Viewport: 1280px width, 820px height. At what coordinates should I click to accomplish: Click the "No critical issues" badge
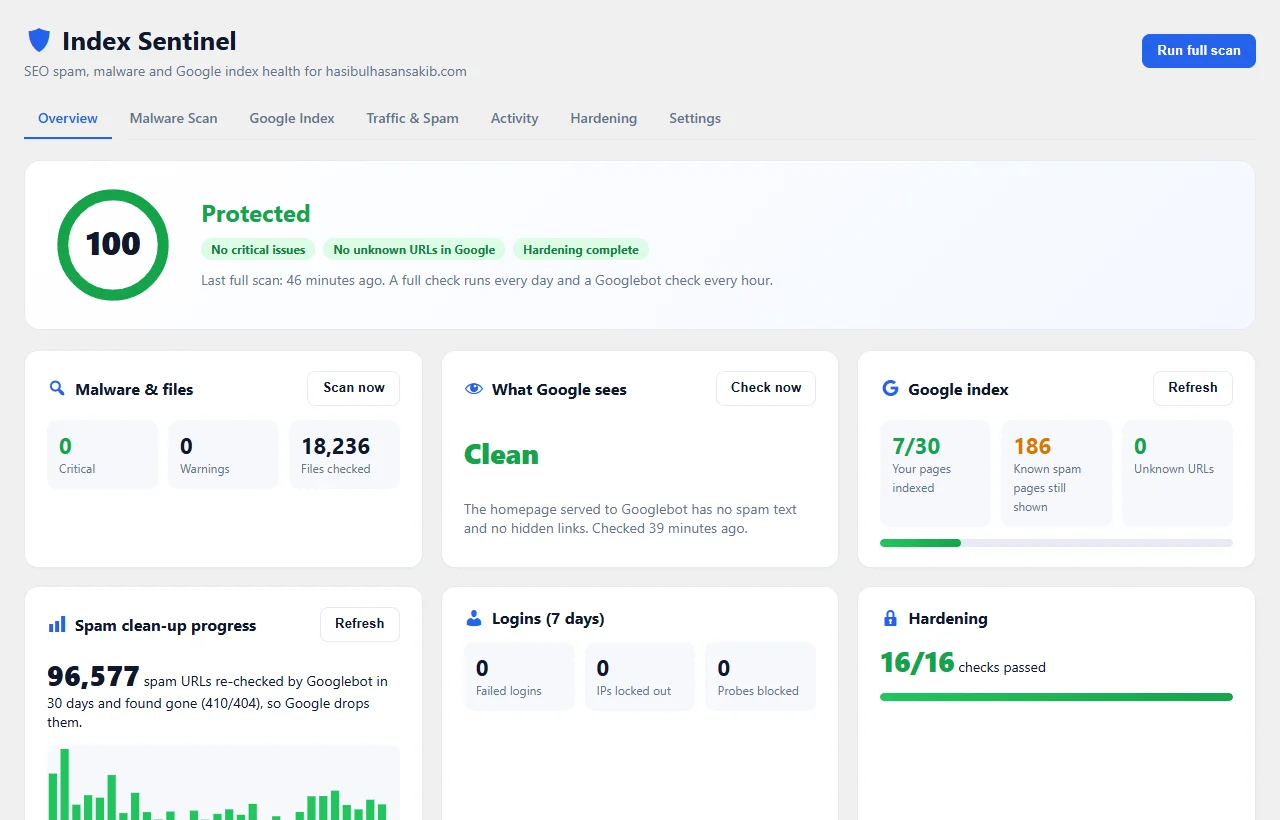(x=259, y=250)
